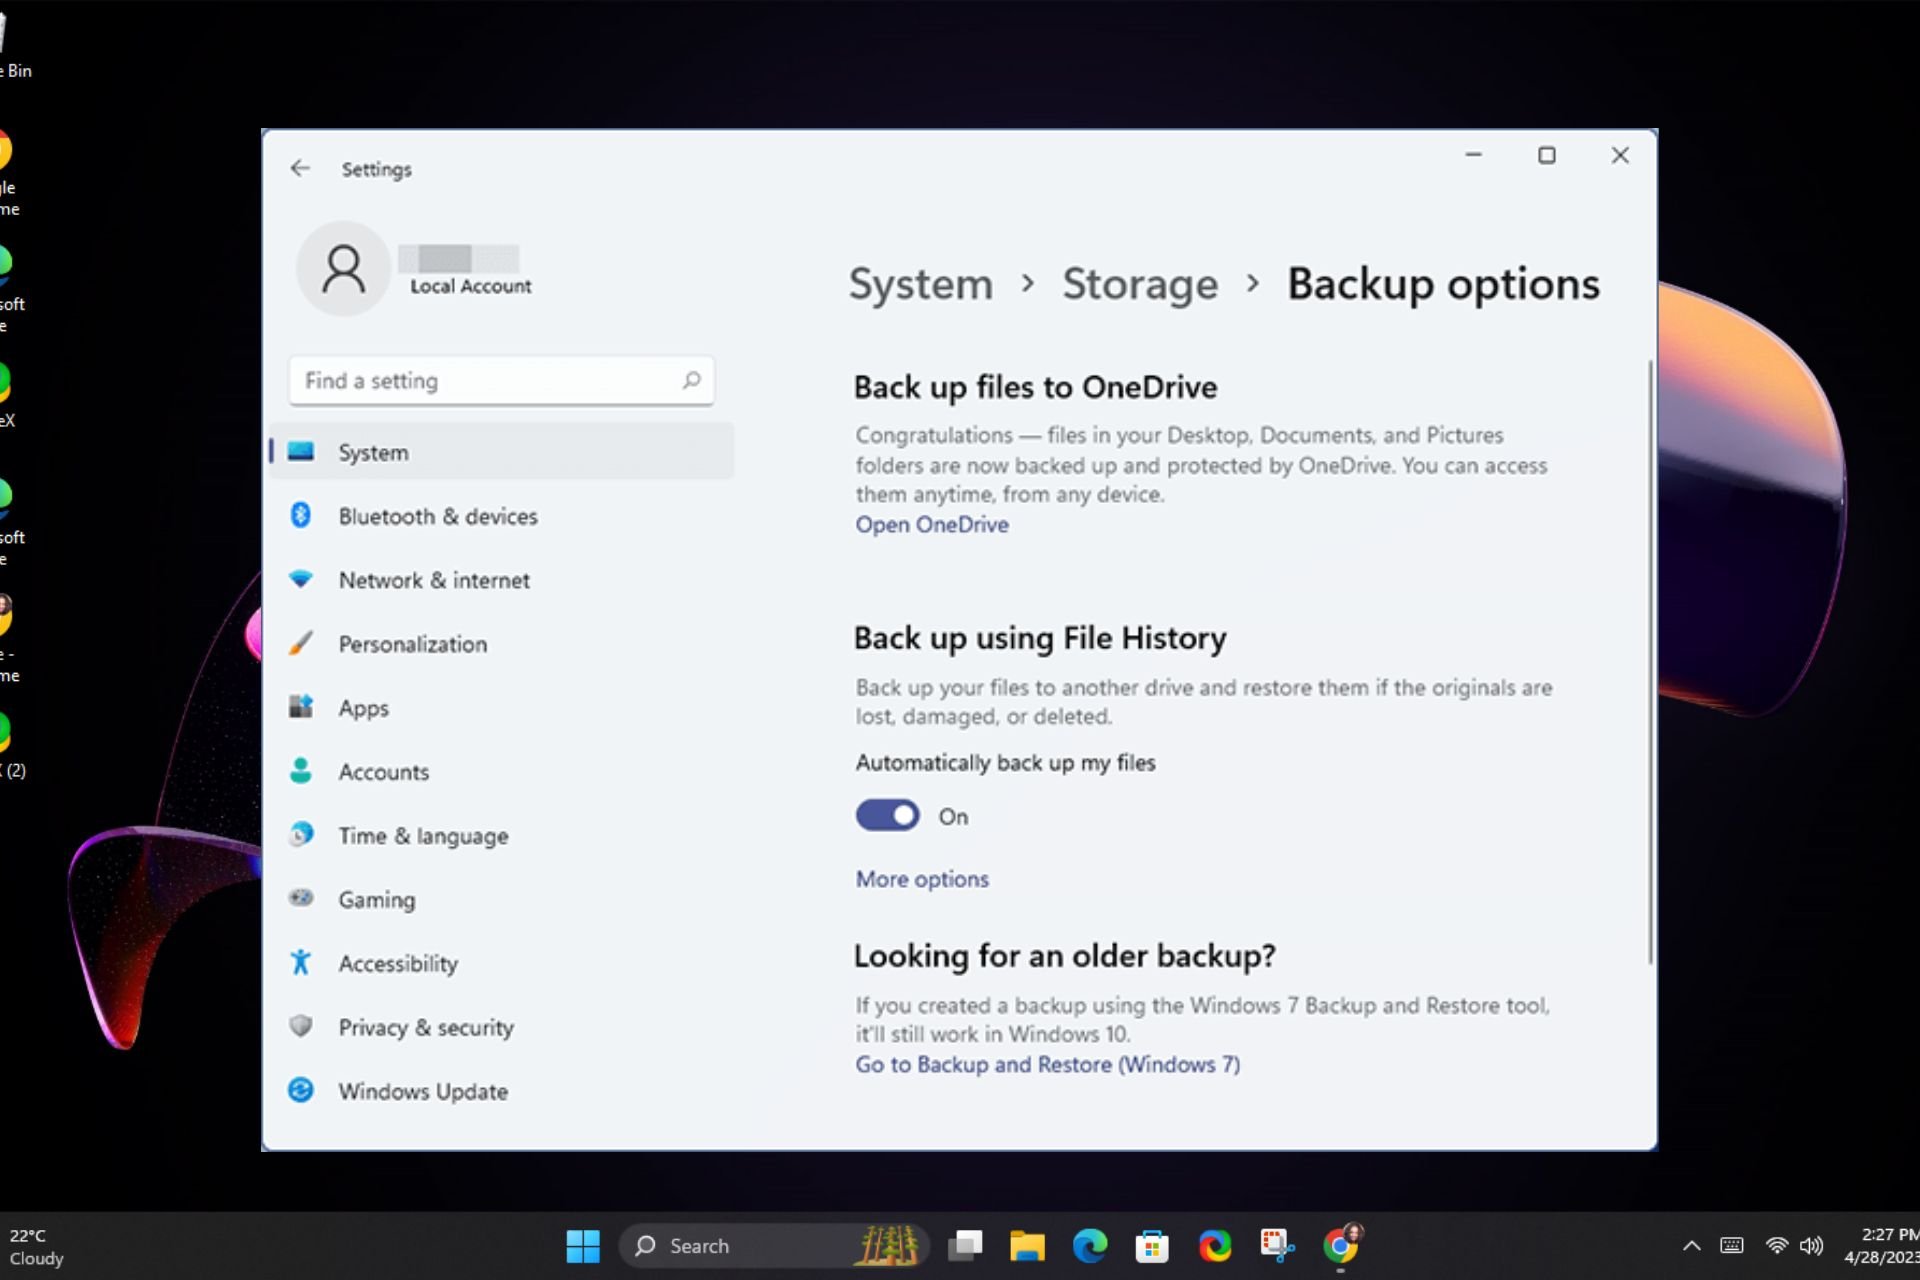Click the Gaming text in sidebar
This screenshot has height=1280, width=1920.
pyautogui.click(x=377, y=900)
